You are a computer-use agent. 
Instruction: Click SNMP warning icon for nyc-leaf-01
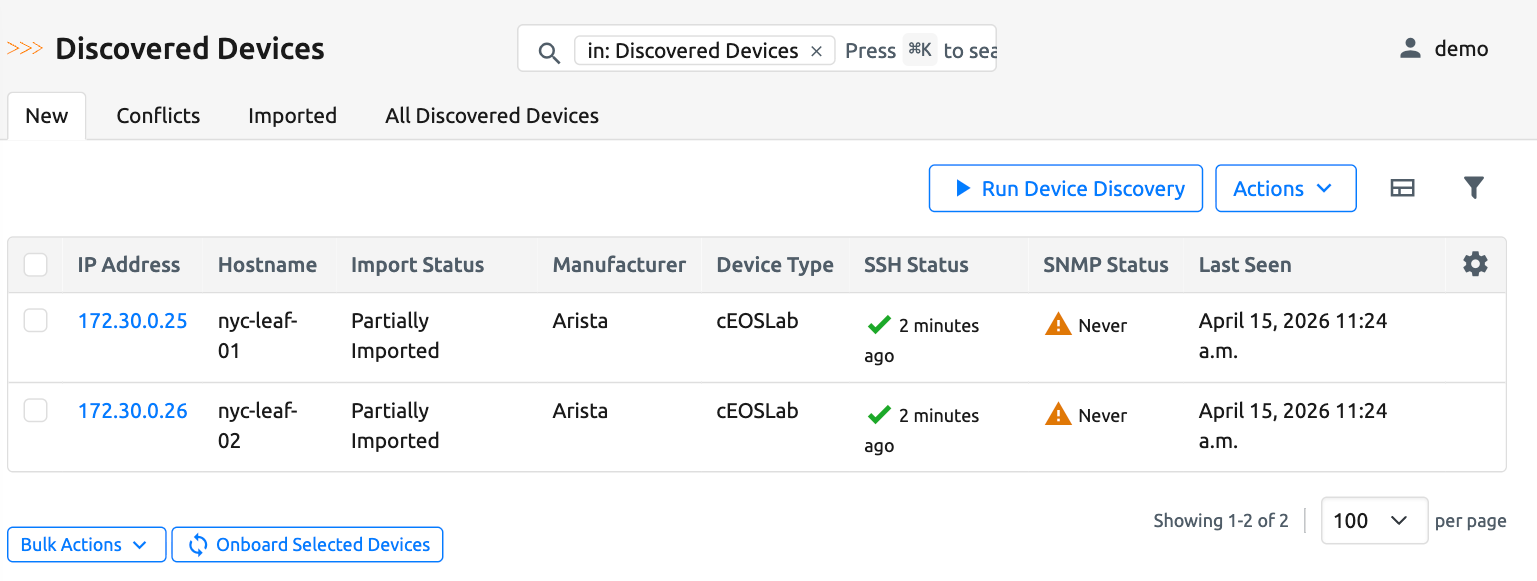tap(1057, 325)
